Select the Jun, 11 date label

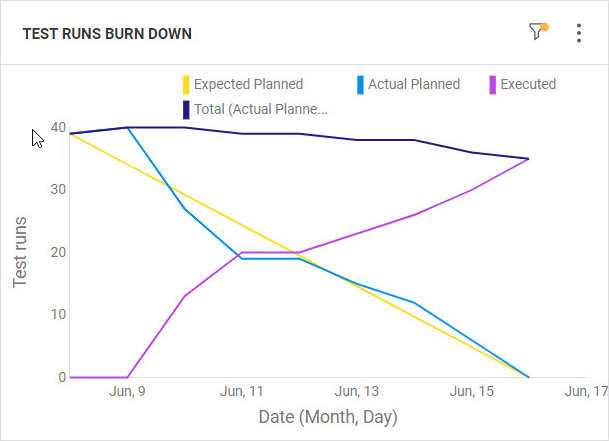pos(242,391)
